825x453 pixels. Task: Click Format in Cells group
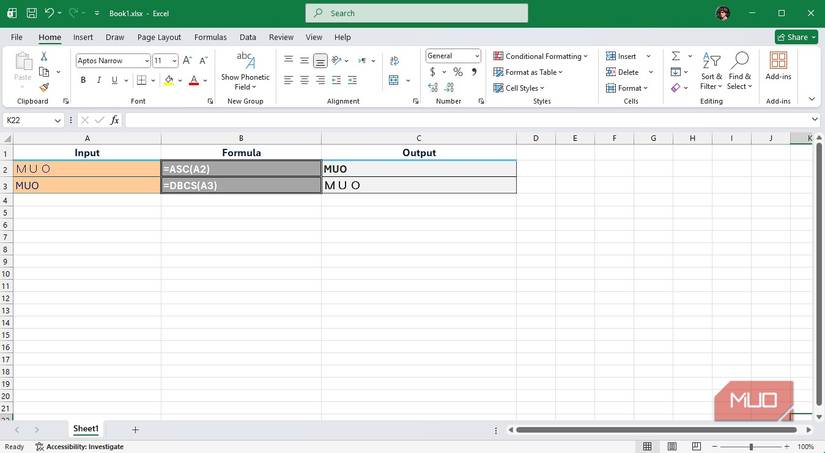(627, 88)
